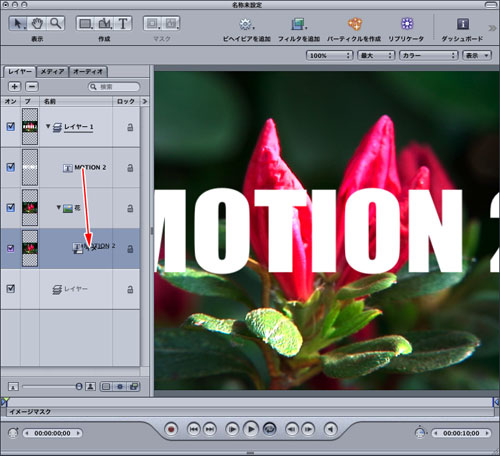Select the Zoom magnifier tool
Viewport: 500px width, 456px height.
[x=56, y=24]
